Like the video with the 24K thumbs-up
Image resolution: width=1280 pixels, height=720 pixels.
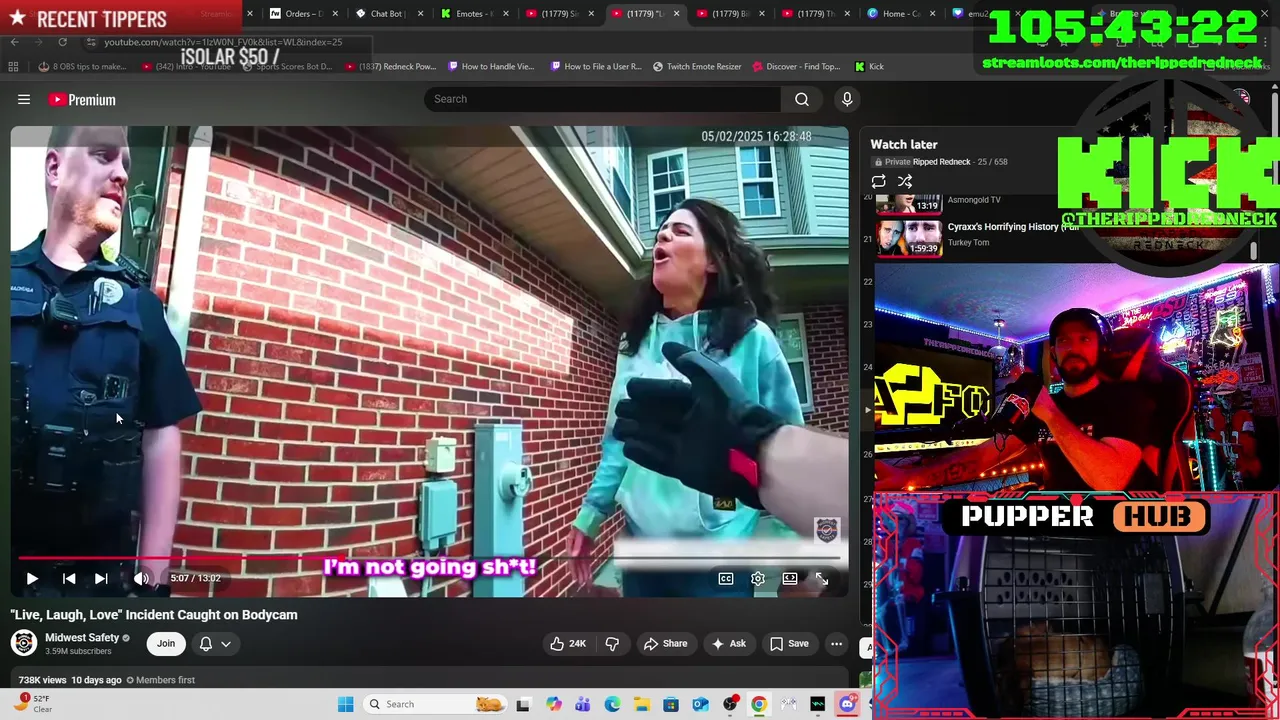point(567,644)
